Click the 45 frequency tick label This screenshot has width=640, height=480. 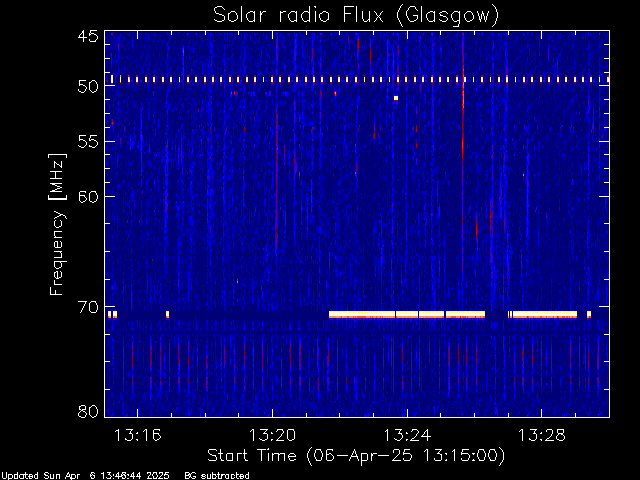tap(88, 36)
